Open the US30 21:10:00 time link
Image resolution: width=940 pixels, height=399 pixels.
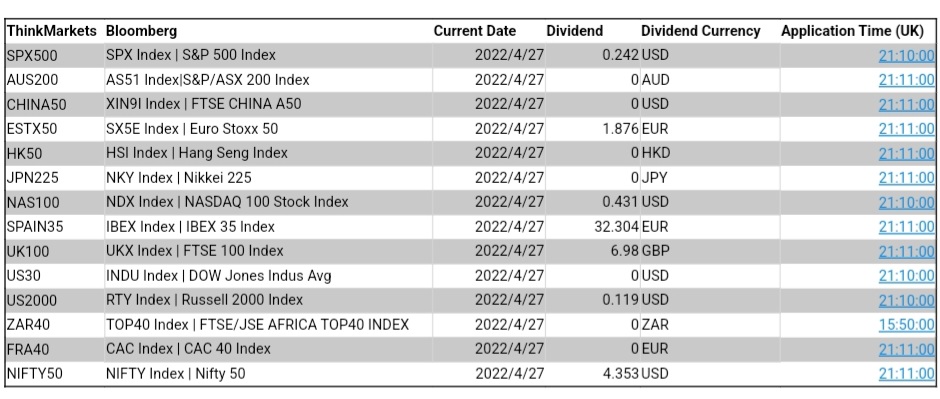point(906,276)
